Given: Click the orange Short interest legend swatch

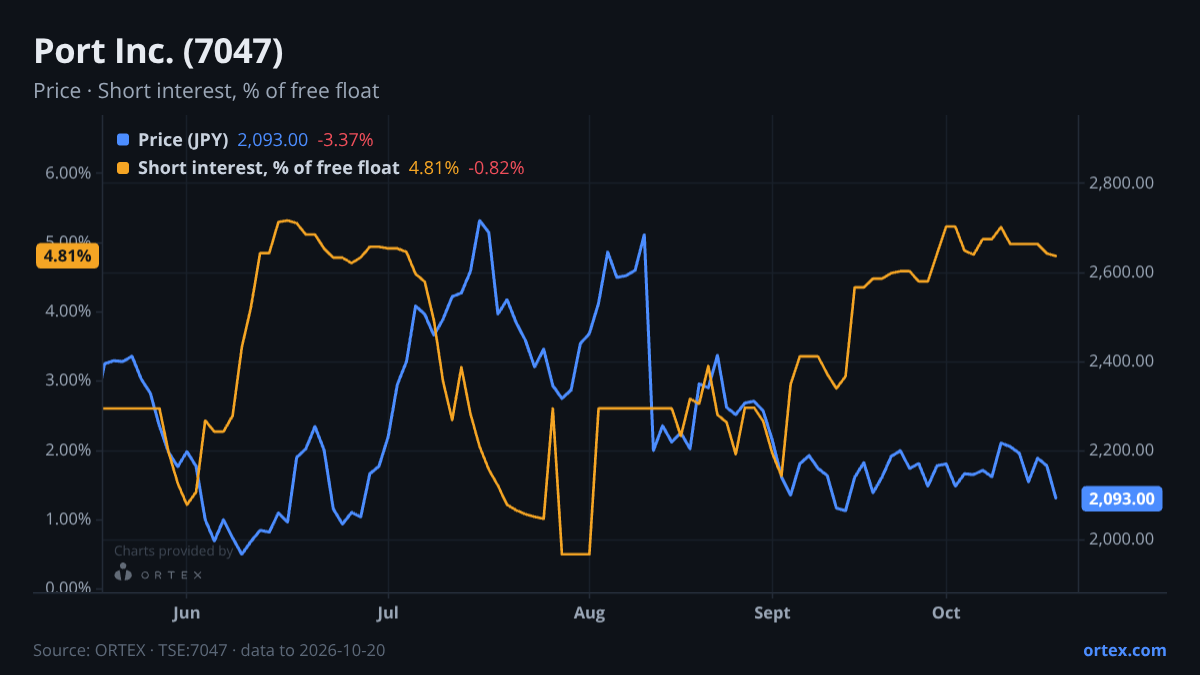Looking at the screenshot, I should click(123, 168).
